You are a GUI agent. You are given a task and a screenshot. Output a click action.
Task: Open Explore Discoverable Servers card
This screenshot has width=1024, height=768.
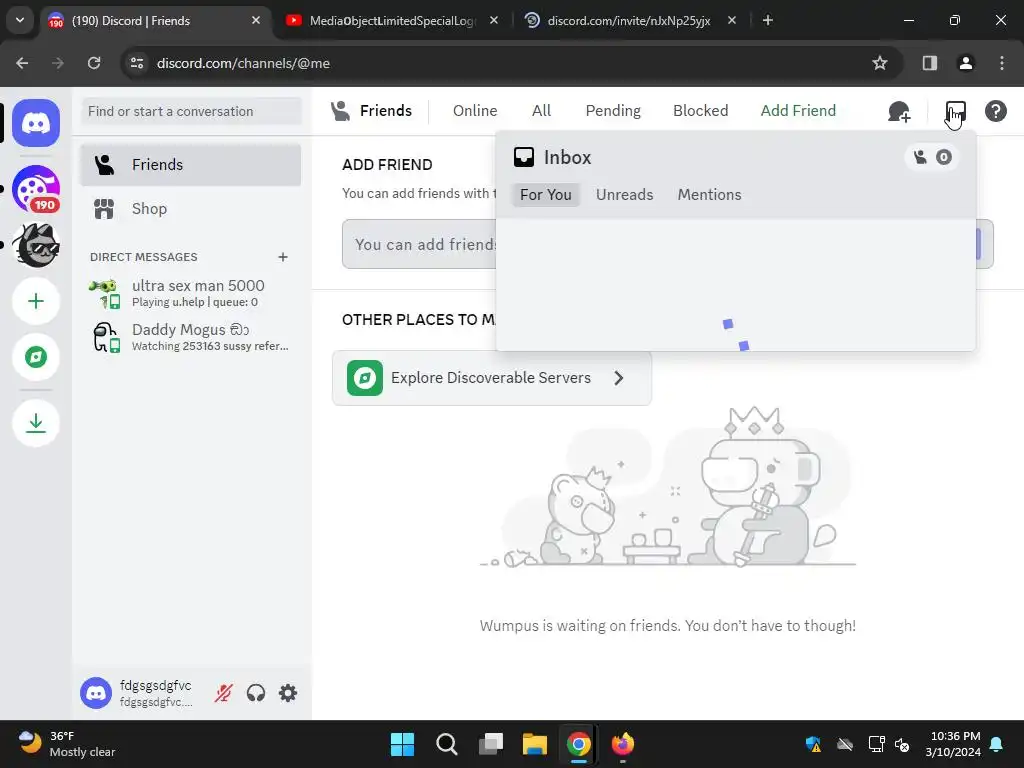coord(492,378)
